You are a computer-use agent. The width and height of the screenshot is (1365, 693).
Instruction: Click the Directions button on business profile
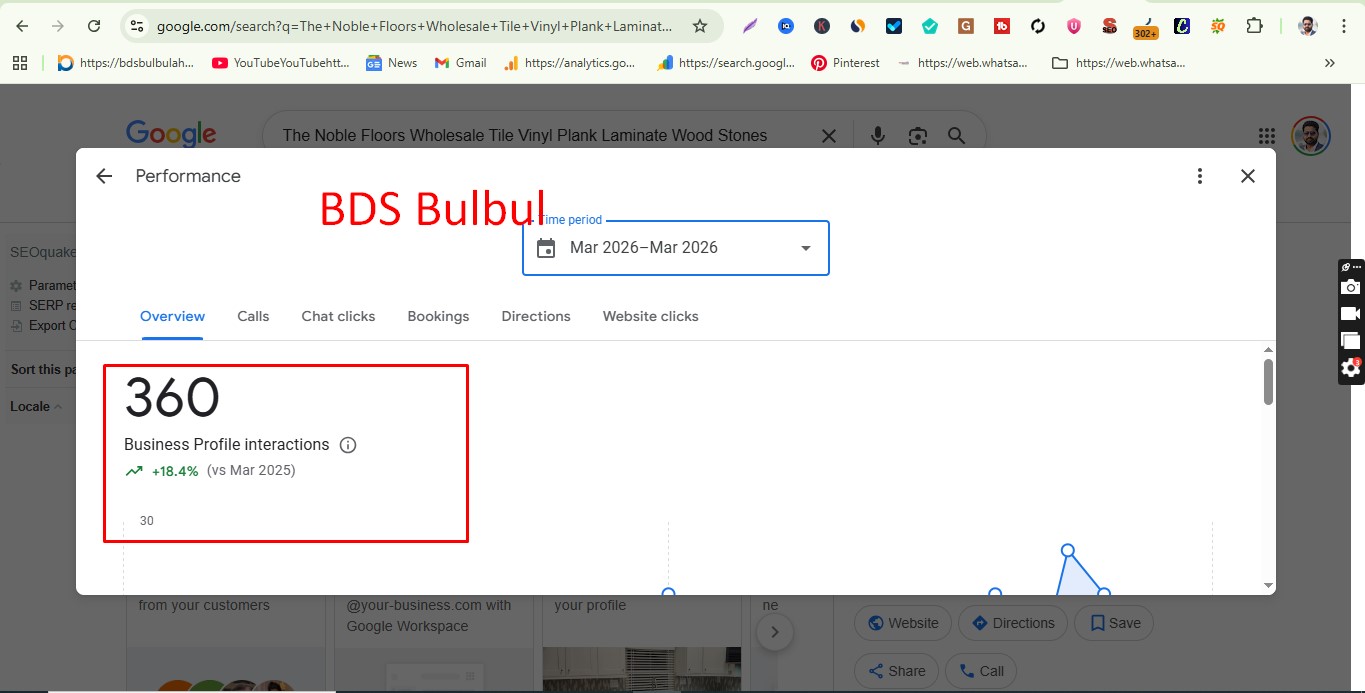1012,622
